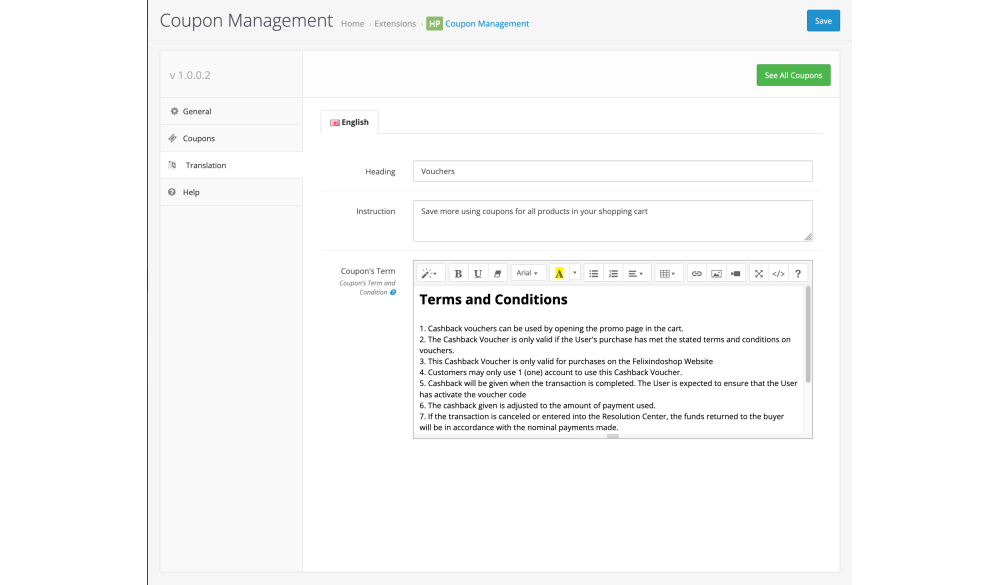Click the insert picture icon
The image size is (1000, 585).
click(x=716, y=273)
